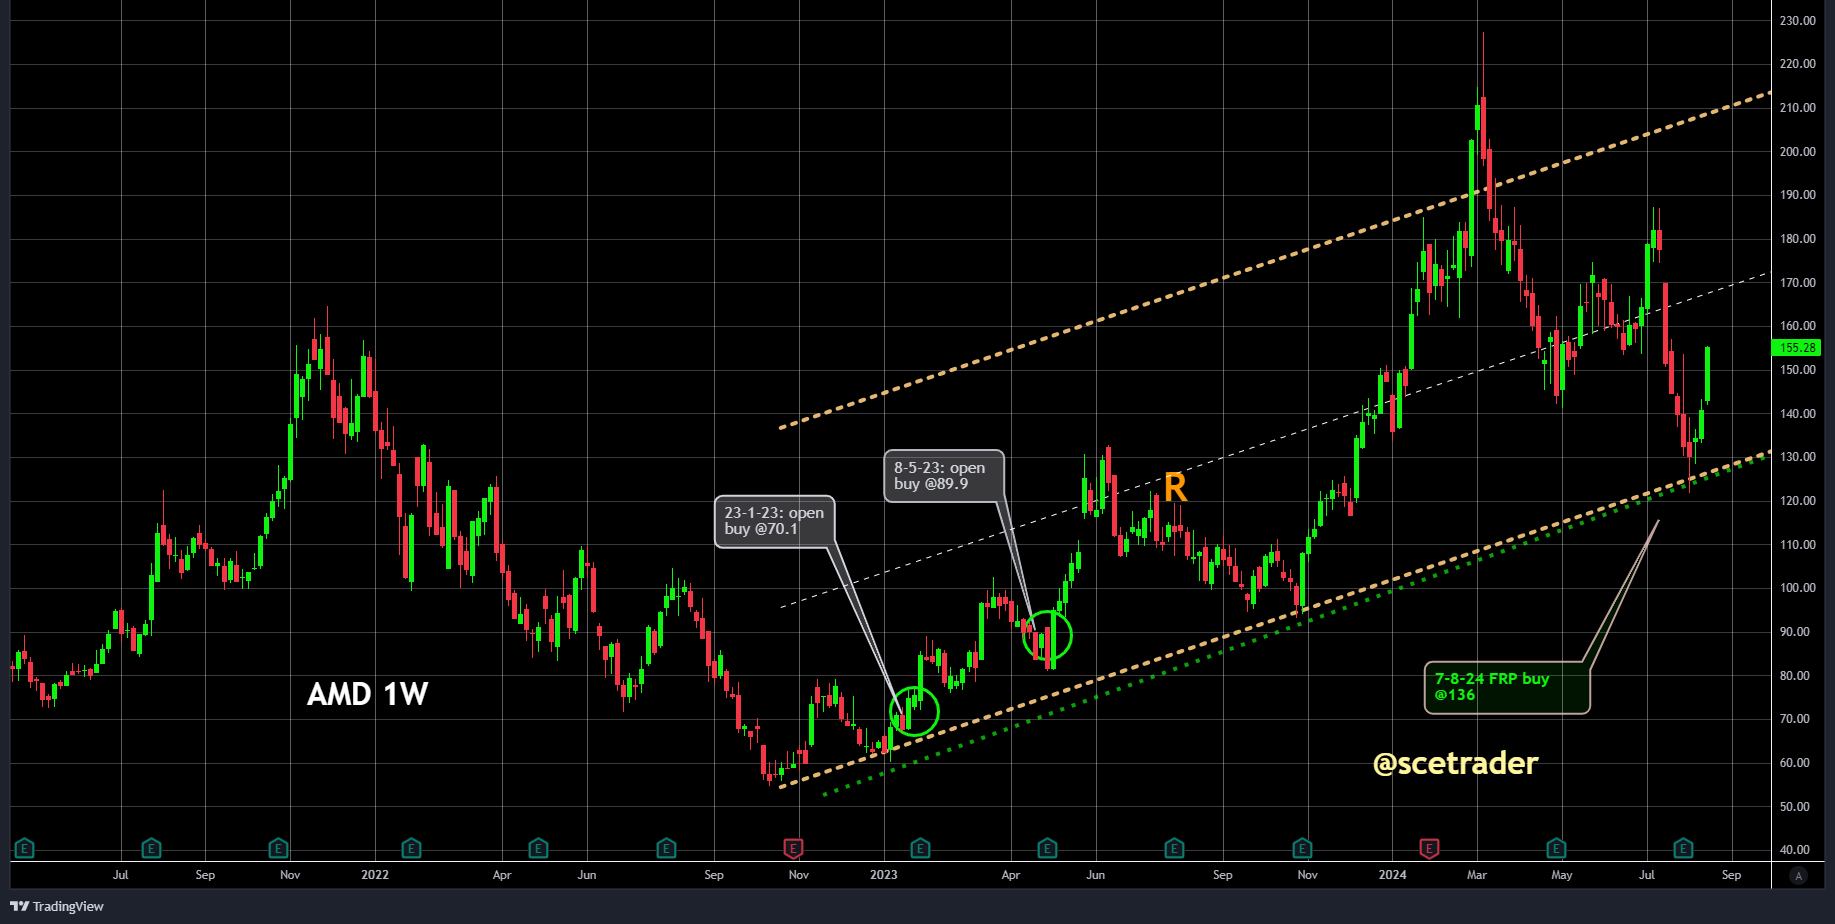Open the TradingView logo link

57,906
